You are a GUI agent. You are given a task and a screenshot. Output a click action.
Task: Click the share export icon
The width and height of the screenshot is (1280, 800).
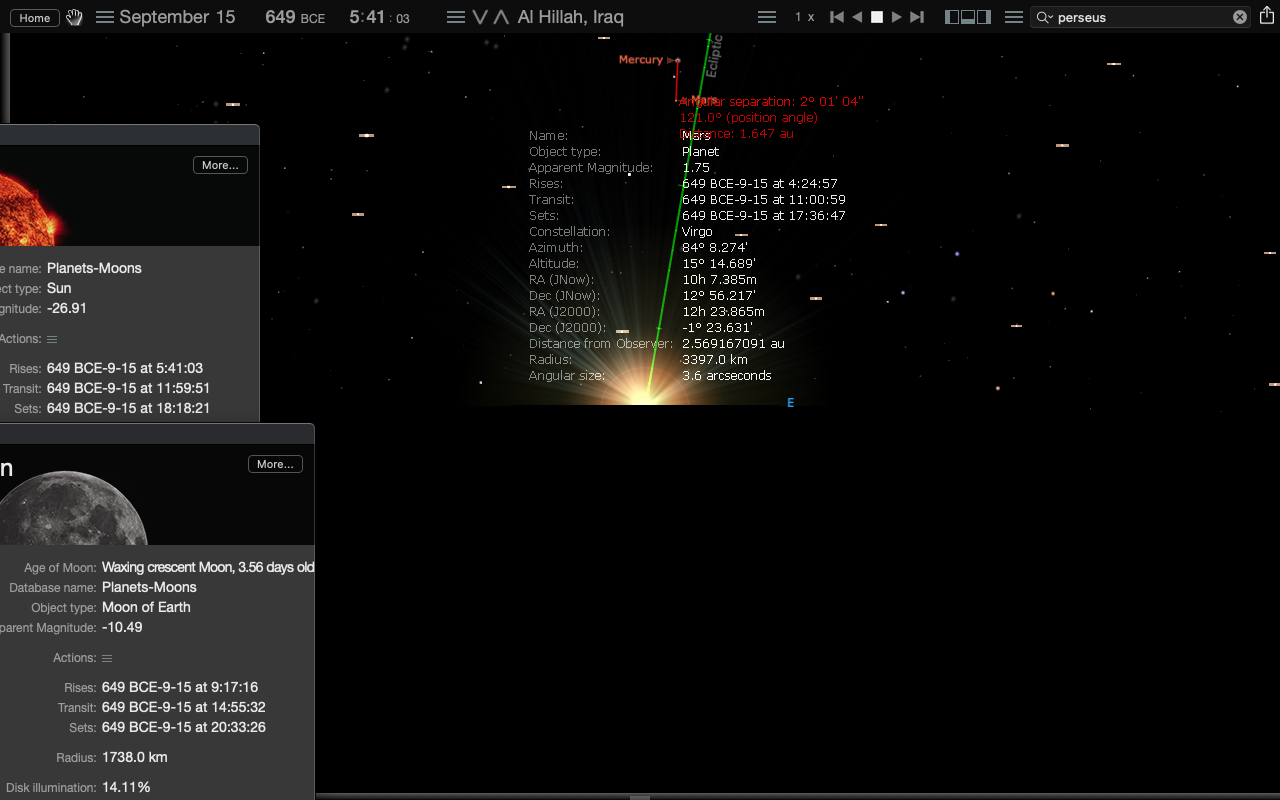1268,17
